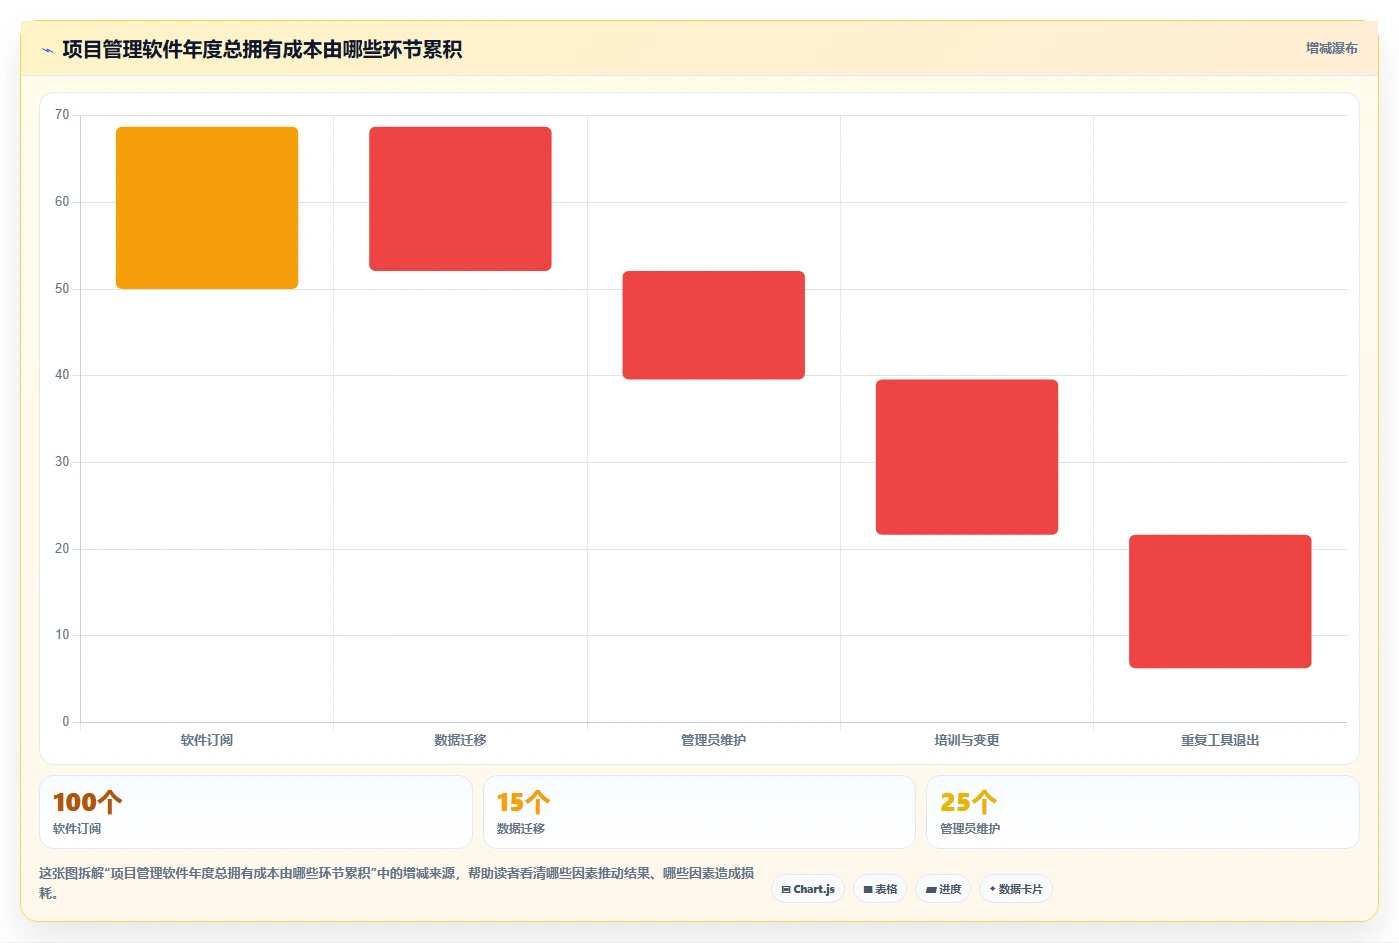
Task: Click the Chart.js tag chip
Action: click(x=808, y=889)
